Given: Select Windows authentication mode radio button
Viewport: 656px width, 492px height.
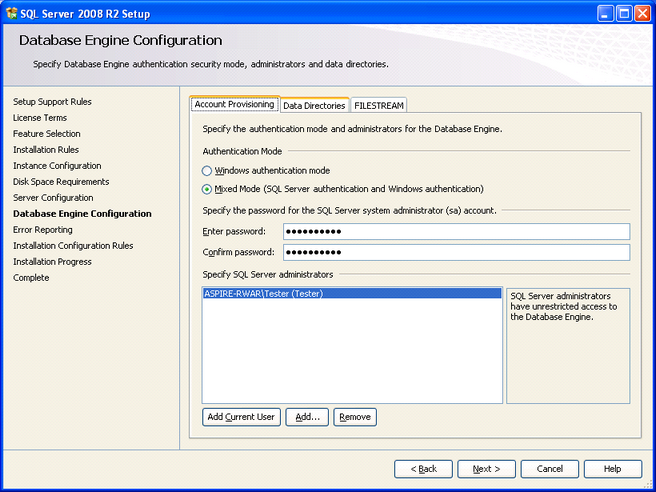Looking at the screenshot, I should click(x=207, y=171).
